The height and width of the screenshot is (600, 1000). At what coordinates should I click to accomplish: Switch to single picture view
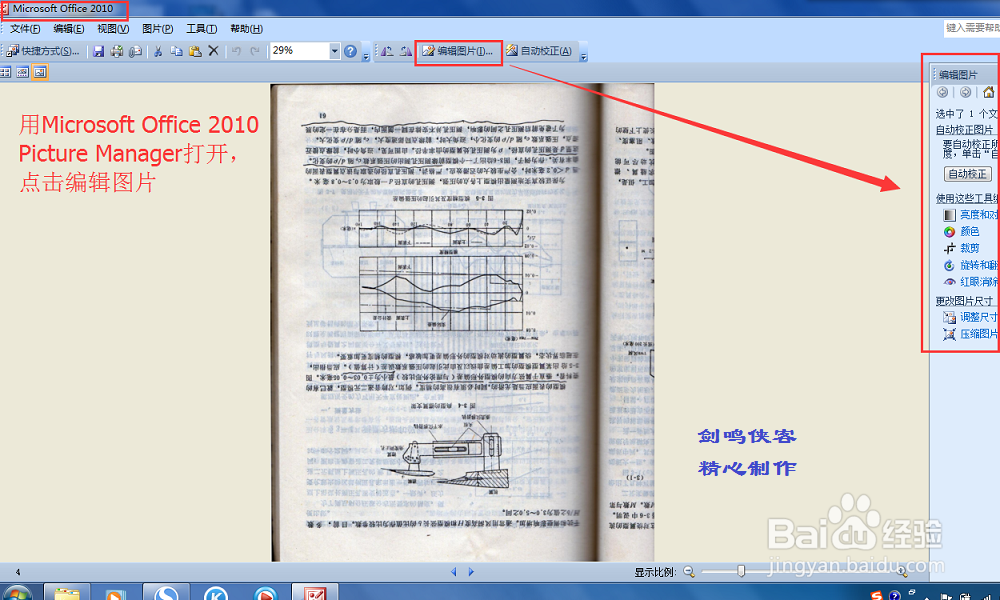tap(40, 73)
